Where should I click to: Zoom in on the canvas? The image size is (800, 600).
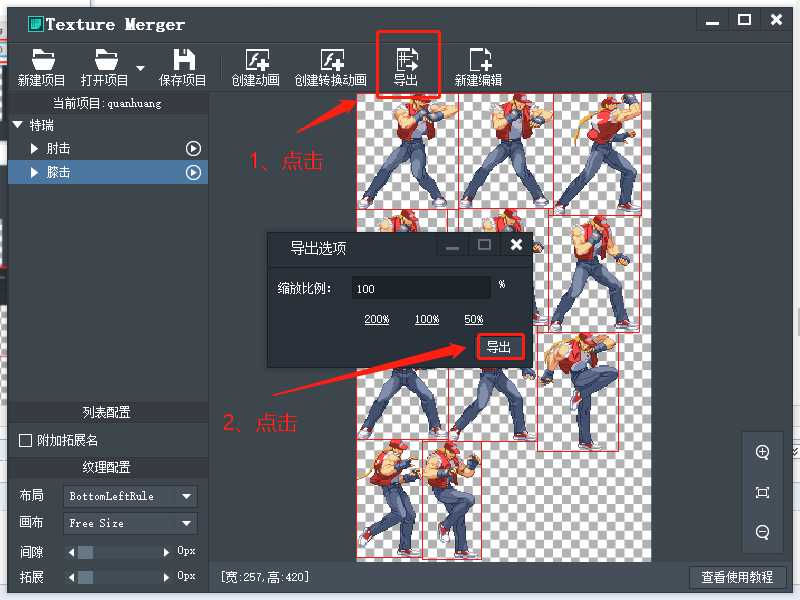(x=763, y=452)
